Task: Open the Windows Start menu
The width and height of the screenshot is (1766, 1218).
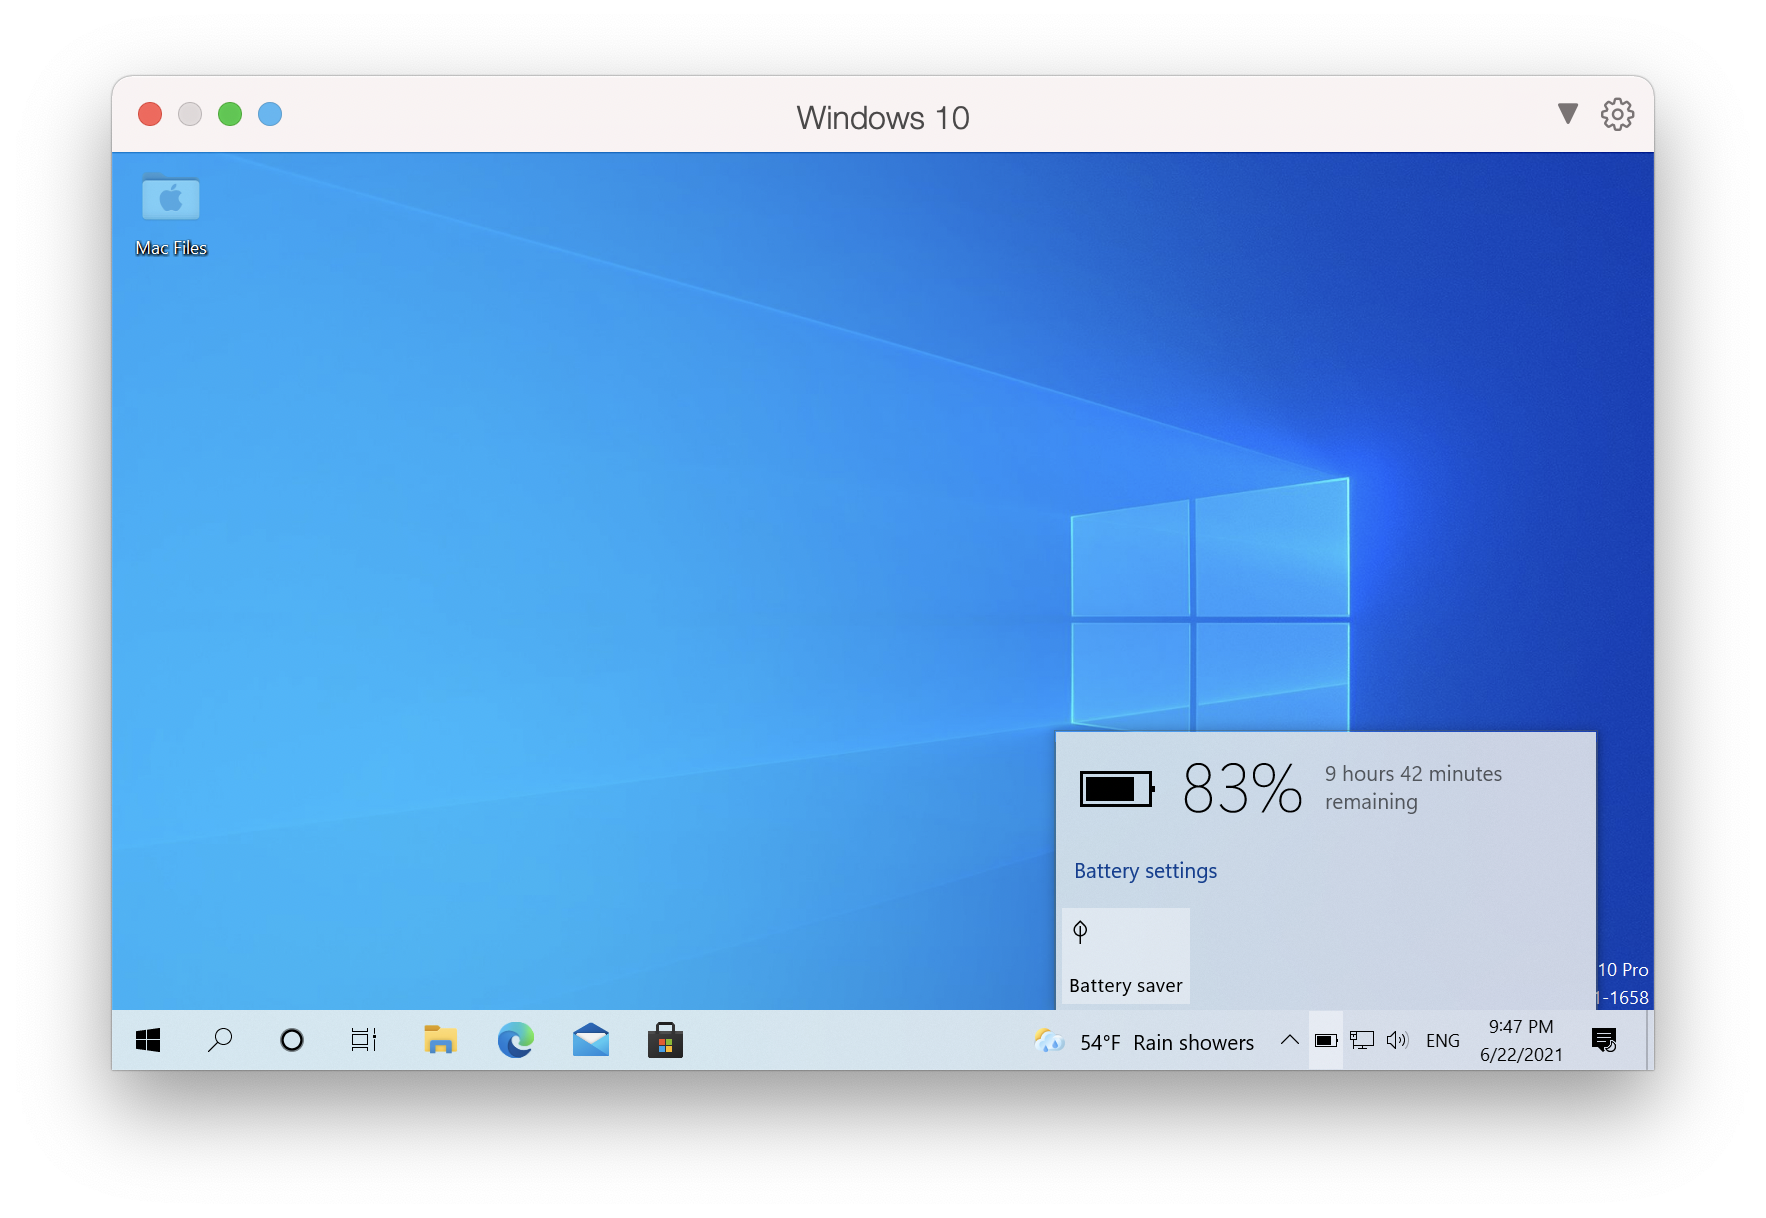Action: pos(148,1041)
